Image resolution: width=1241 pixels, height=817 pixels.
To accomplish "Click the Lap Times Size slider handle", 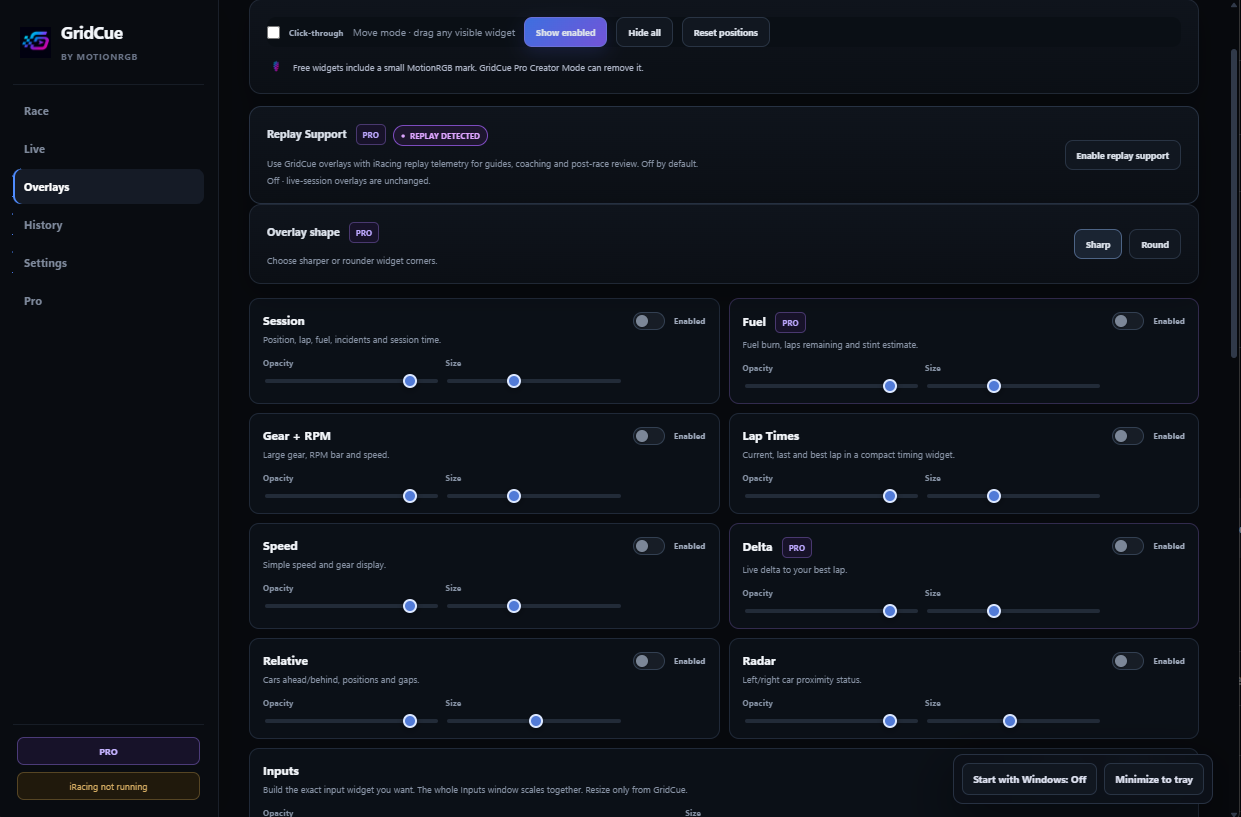I will (994, 496).
